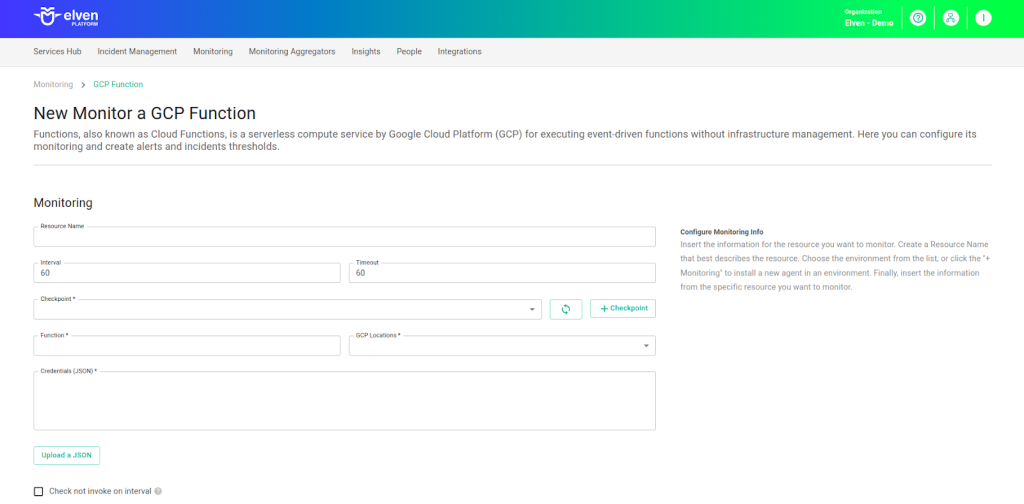The height and width of the screenshot is (504, 1024).
Task: Open the Integrations menu
Action: click(x=460, y=52)
